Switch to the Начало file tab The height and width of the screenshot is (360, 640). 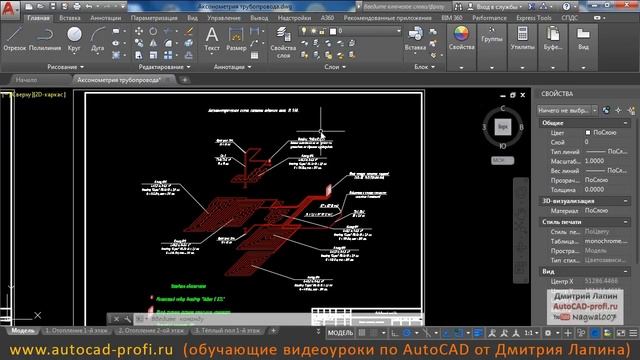pos(27,80)
